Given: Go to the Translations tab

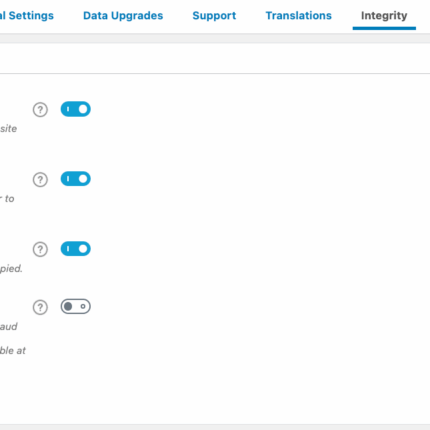Looking at the screenshot, I should [299, 16].
